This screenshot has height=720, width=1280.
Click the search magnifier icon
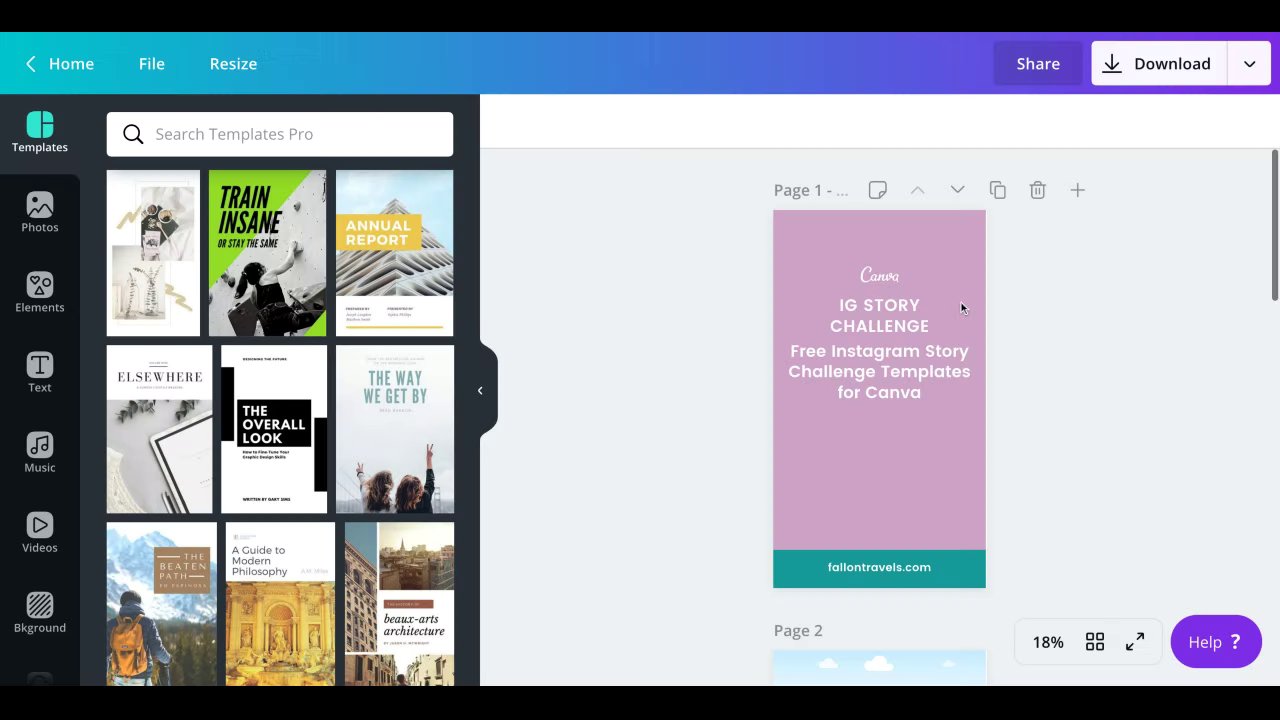pos(133,134)
